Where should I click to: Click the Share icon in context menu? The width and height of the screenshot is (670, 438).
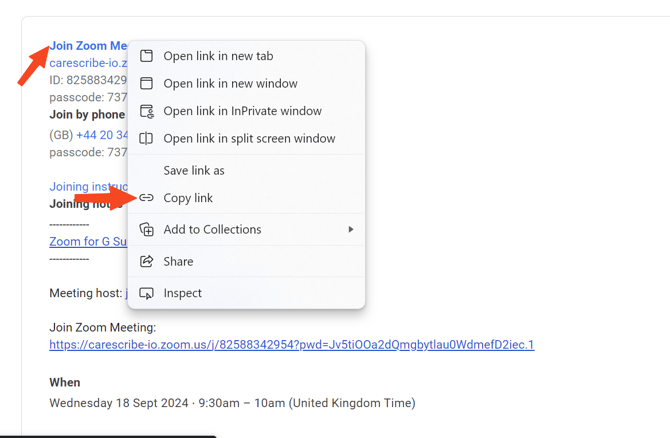click(147, 262)
